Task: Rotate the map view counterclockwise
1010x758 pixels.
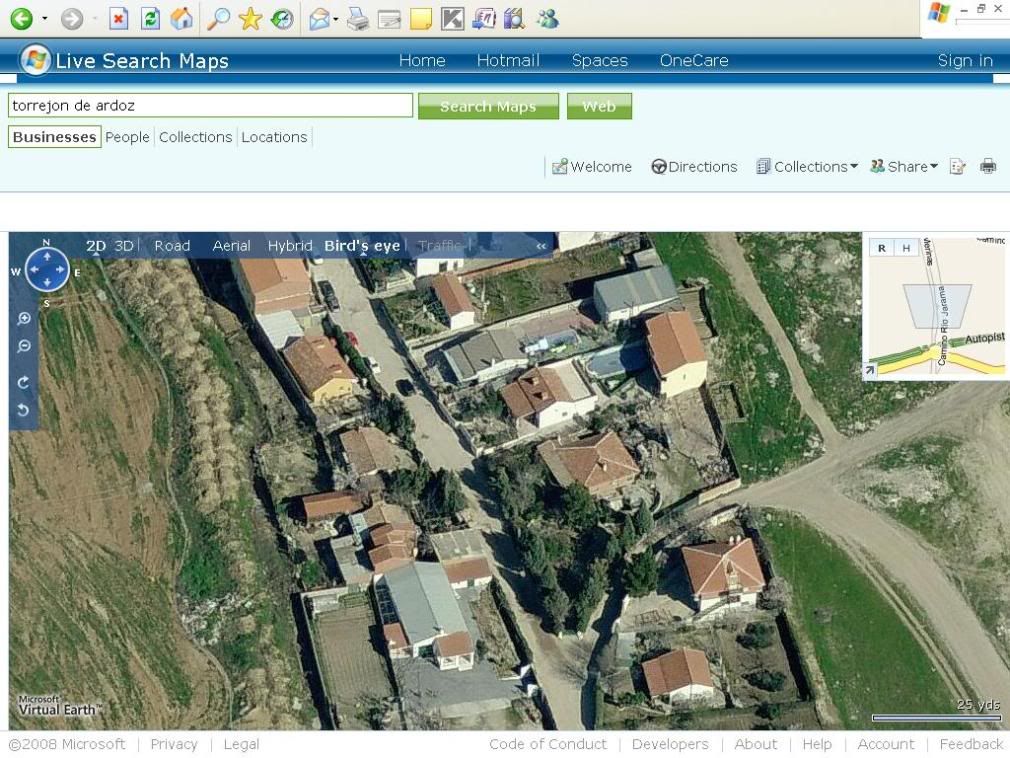Action: [24, 410]
